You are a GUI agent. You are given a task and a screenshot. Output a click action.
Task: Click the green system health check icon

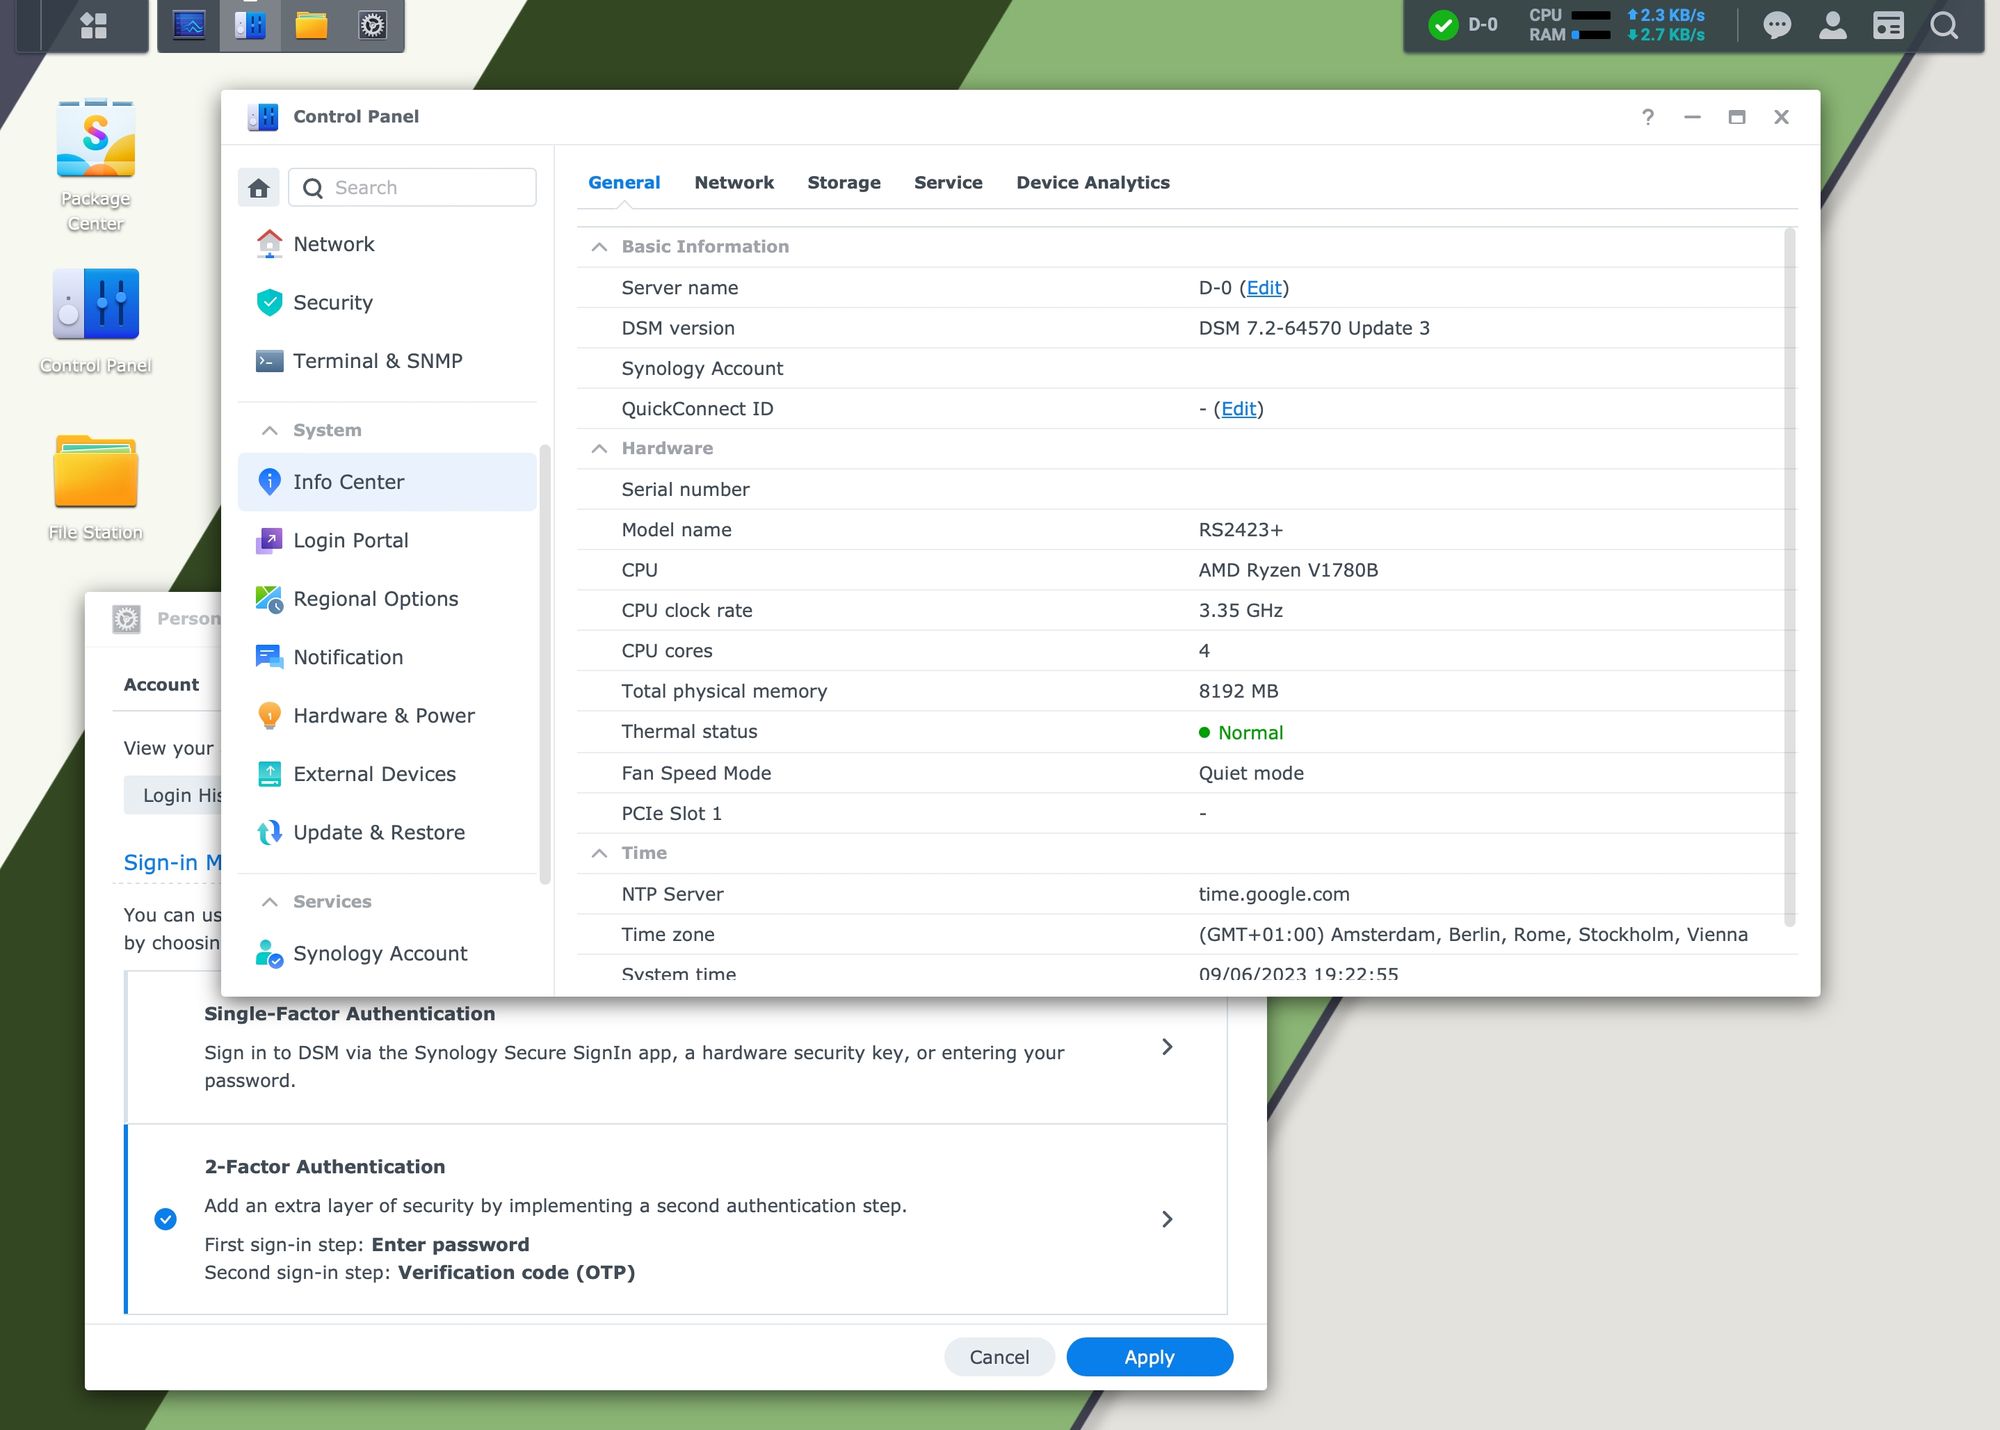[x=1443, y=25]
